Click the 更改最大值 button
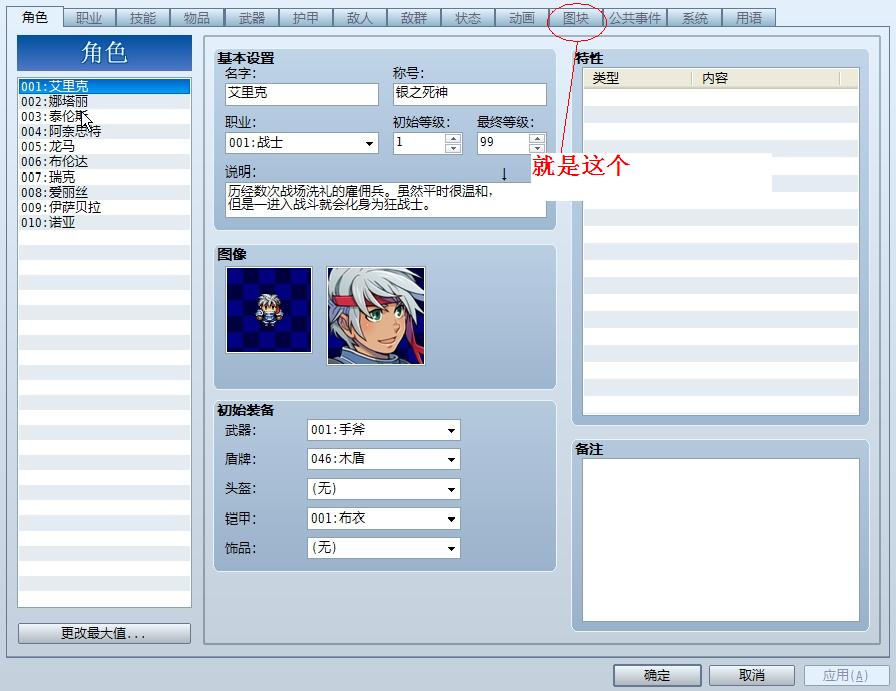The image size is (896, 691). click(x=104, y=633)
